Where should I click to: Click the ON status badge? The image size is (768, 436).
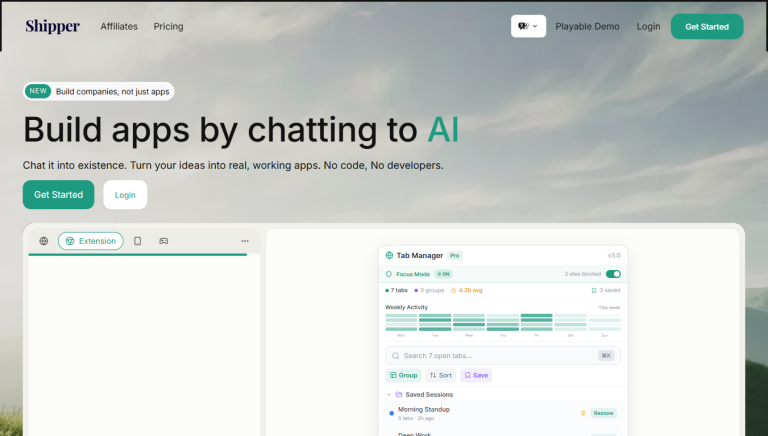[x=443, y=274]
